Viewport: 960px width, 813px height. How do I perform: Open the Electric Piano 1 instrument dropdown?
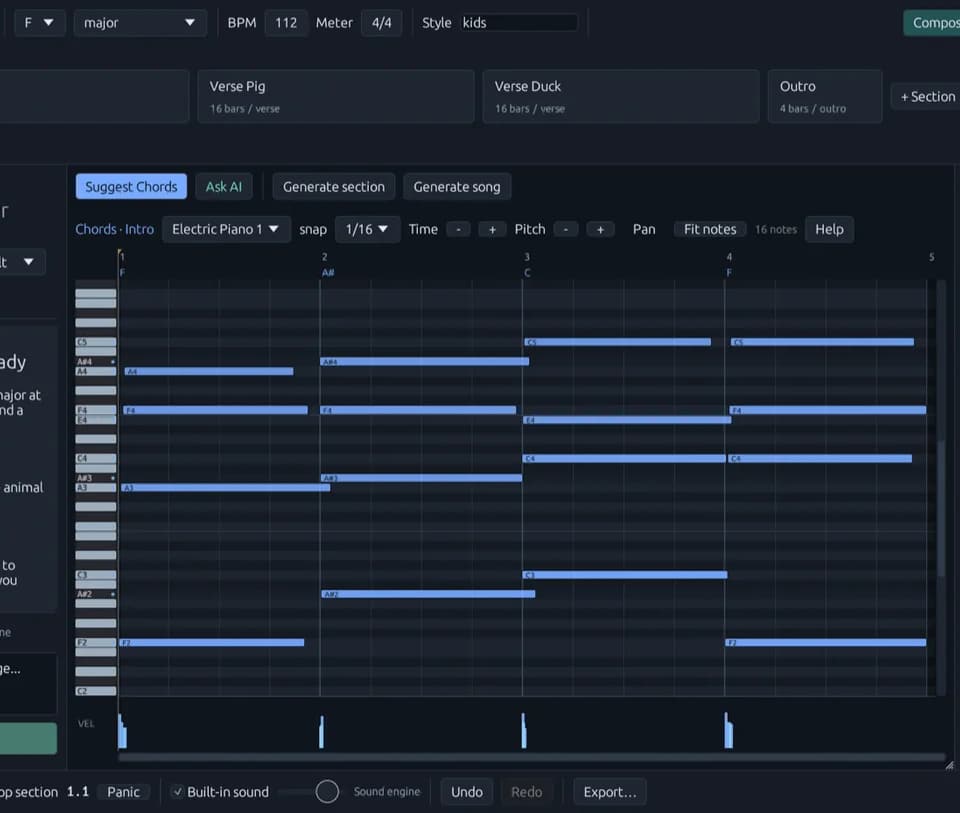(226, 229)
